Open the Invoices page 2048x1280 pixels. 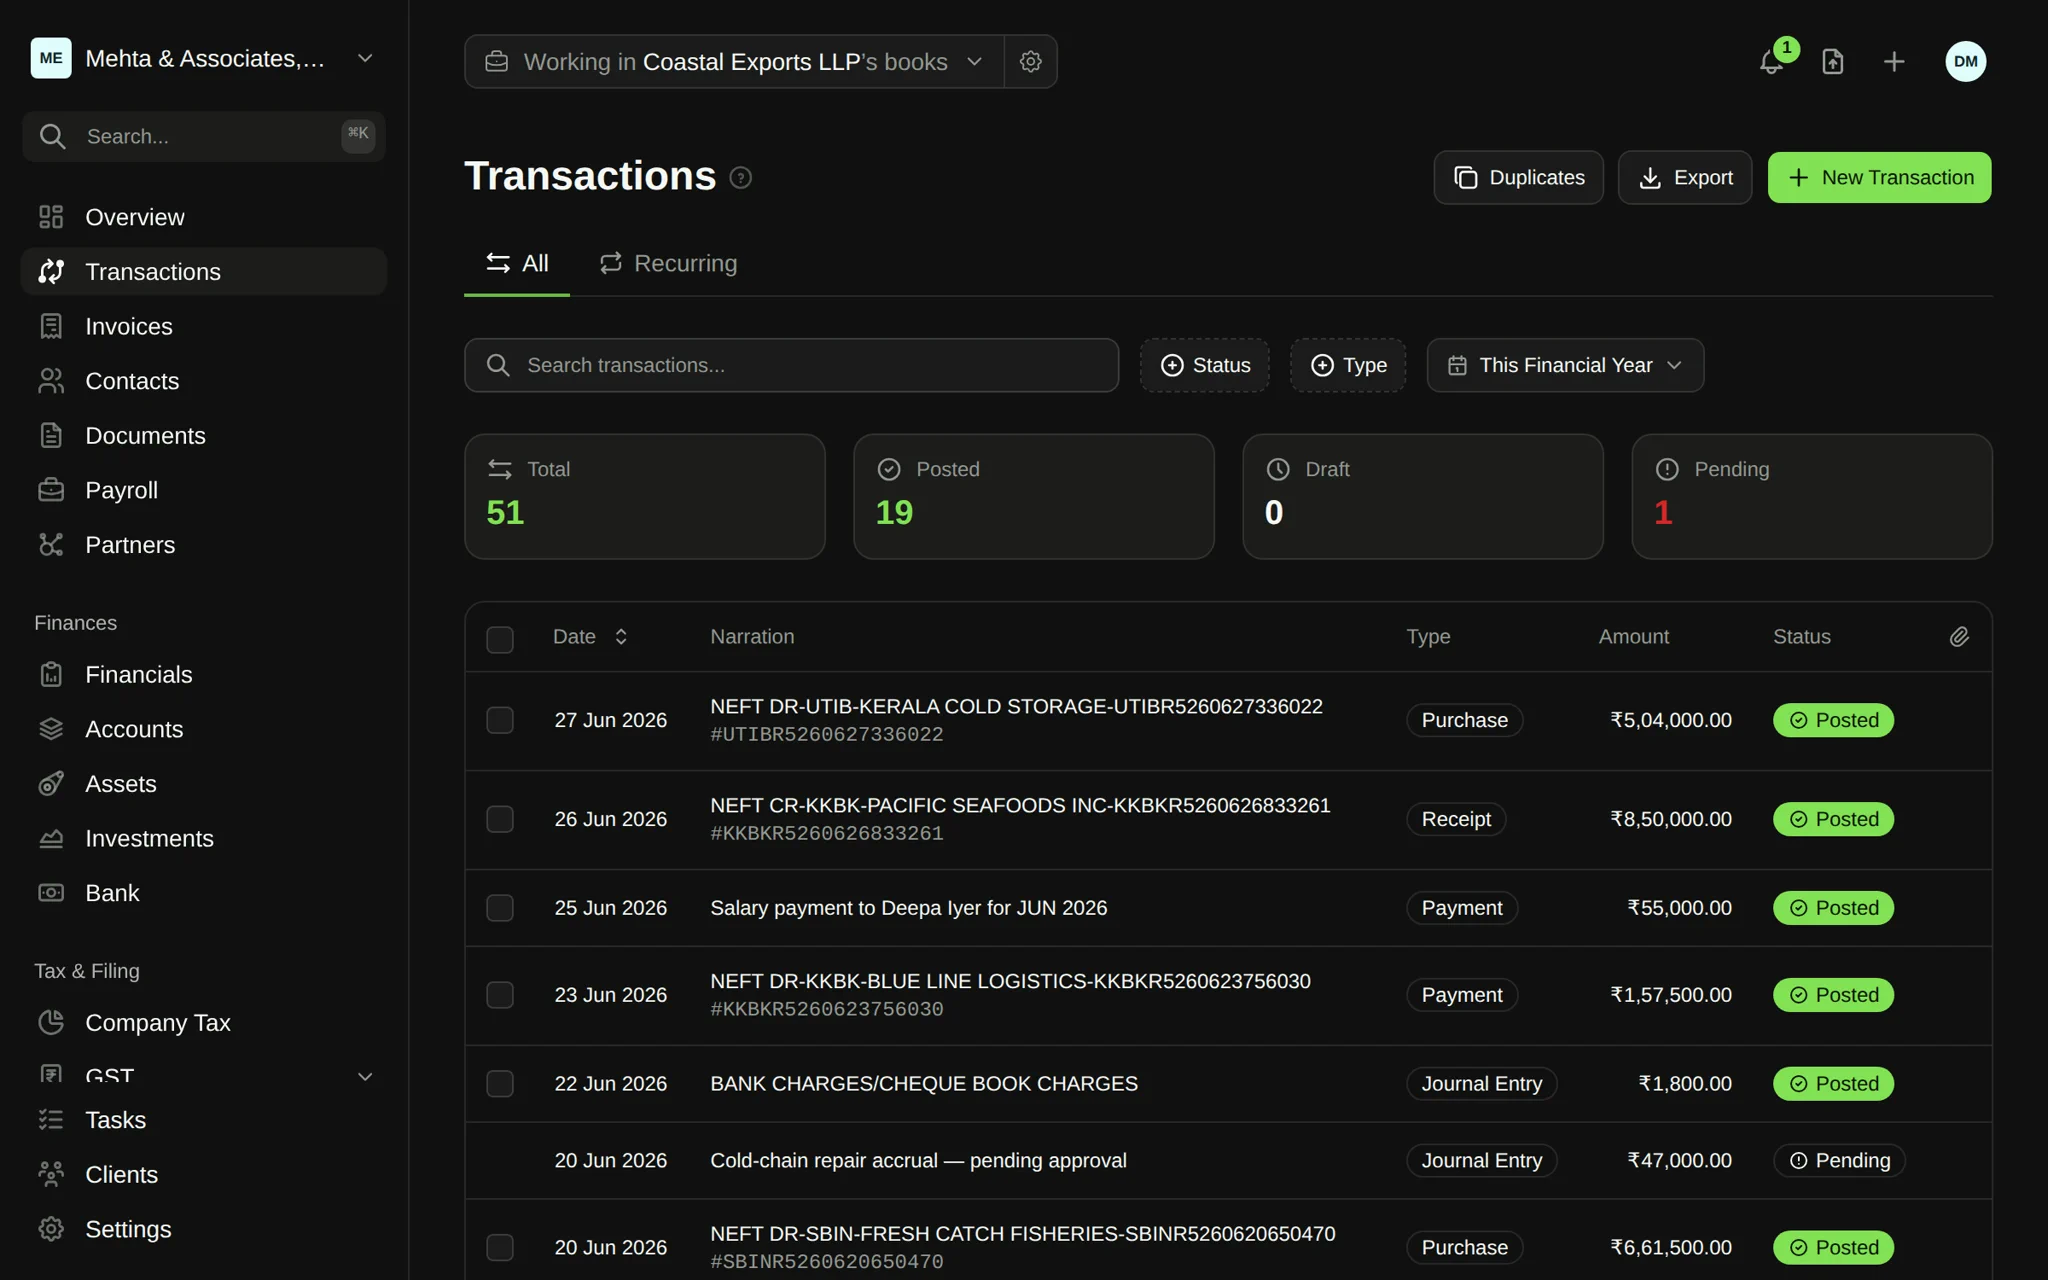[203, 326]
